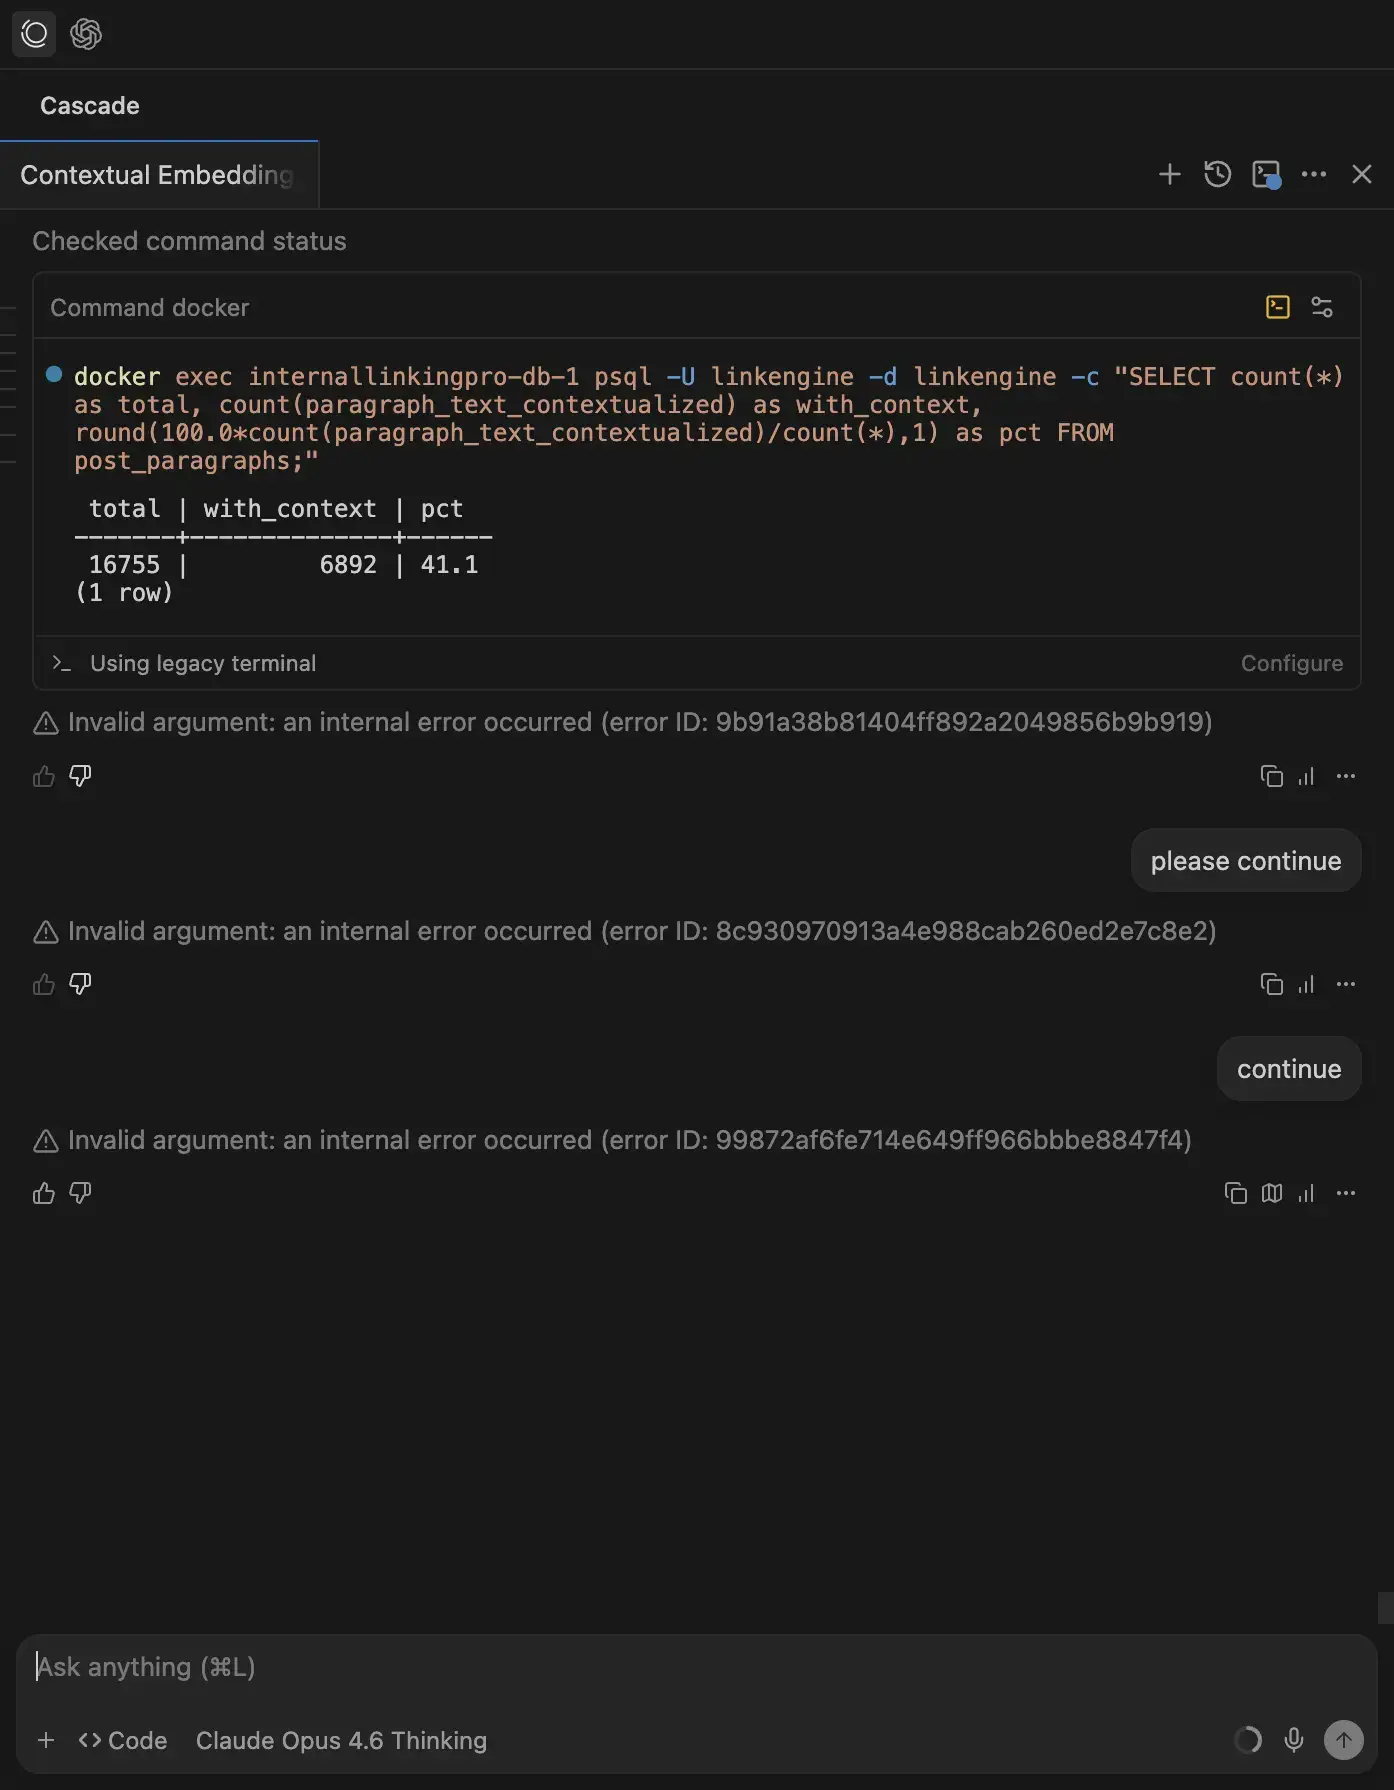
Task: Select the total value 16755
Action: (x=124, y=565)
